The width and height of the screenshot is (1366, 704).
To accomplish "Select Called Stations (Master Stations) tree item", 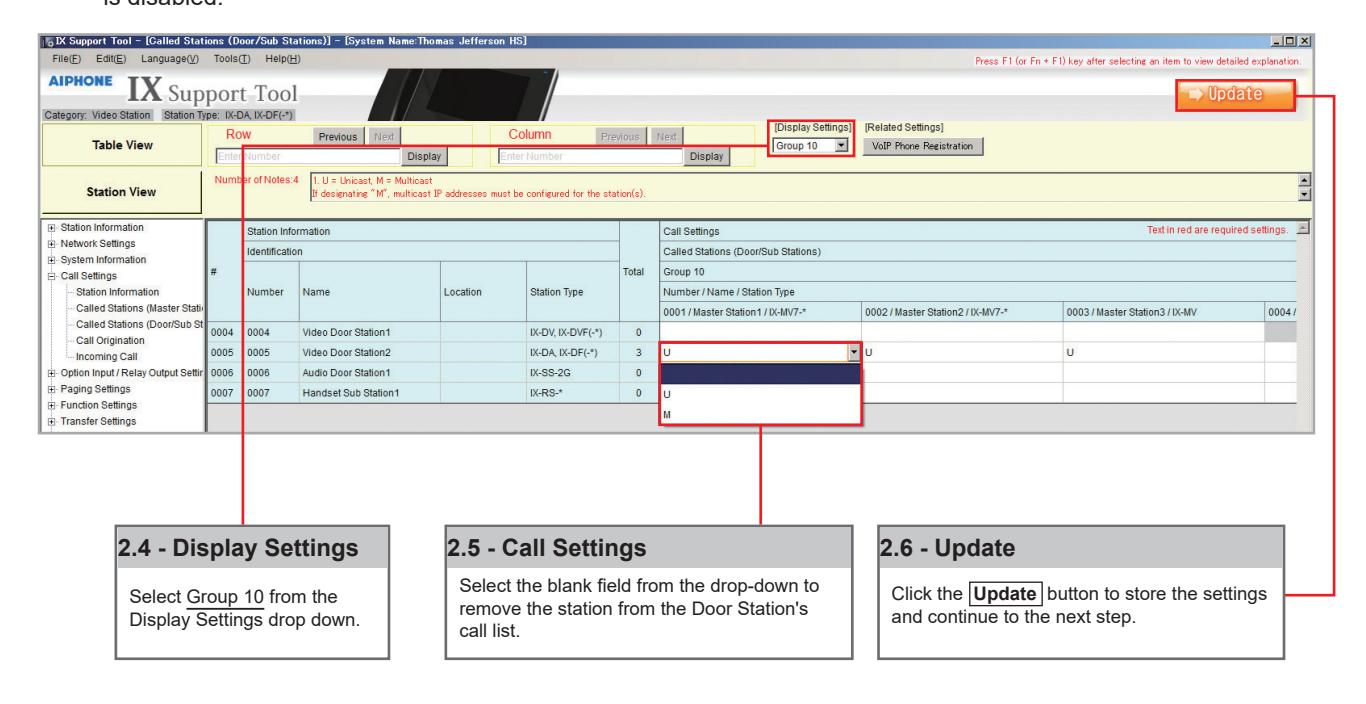I will (x=140, y=307).
